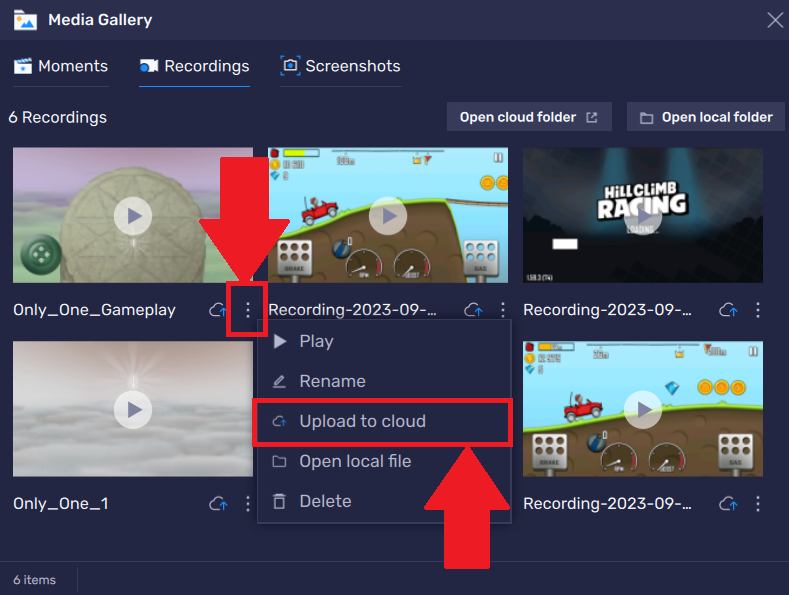Play the Only_One_Gameplay video thumbnail
789x595 pixels.
(133, 215)
